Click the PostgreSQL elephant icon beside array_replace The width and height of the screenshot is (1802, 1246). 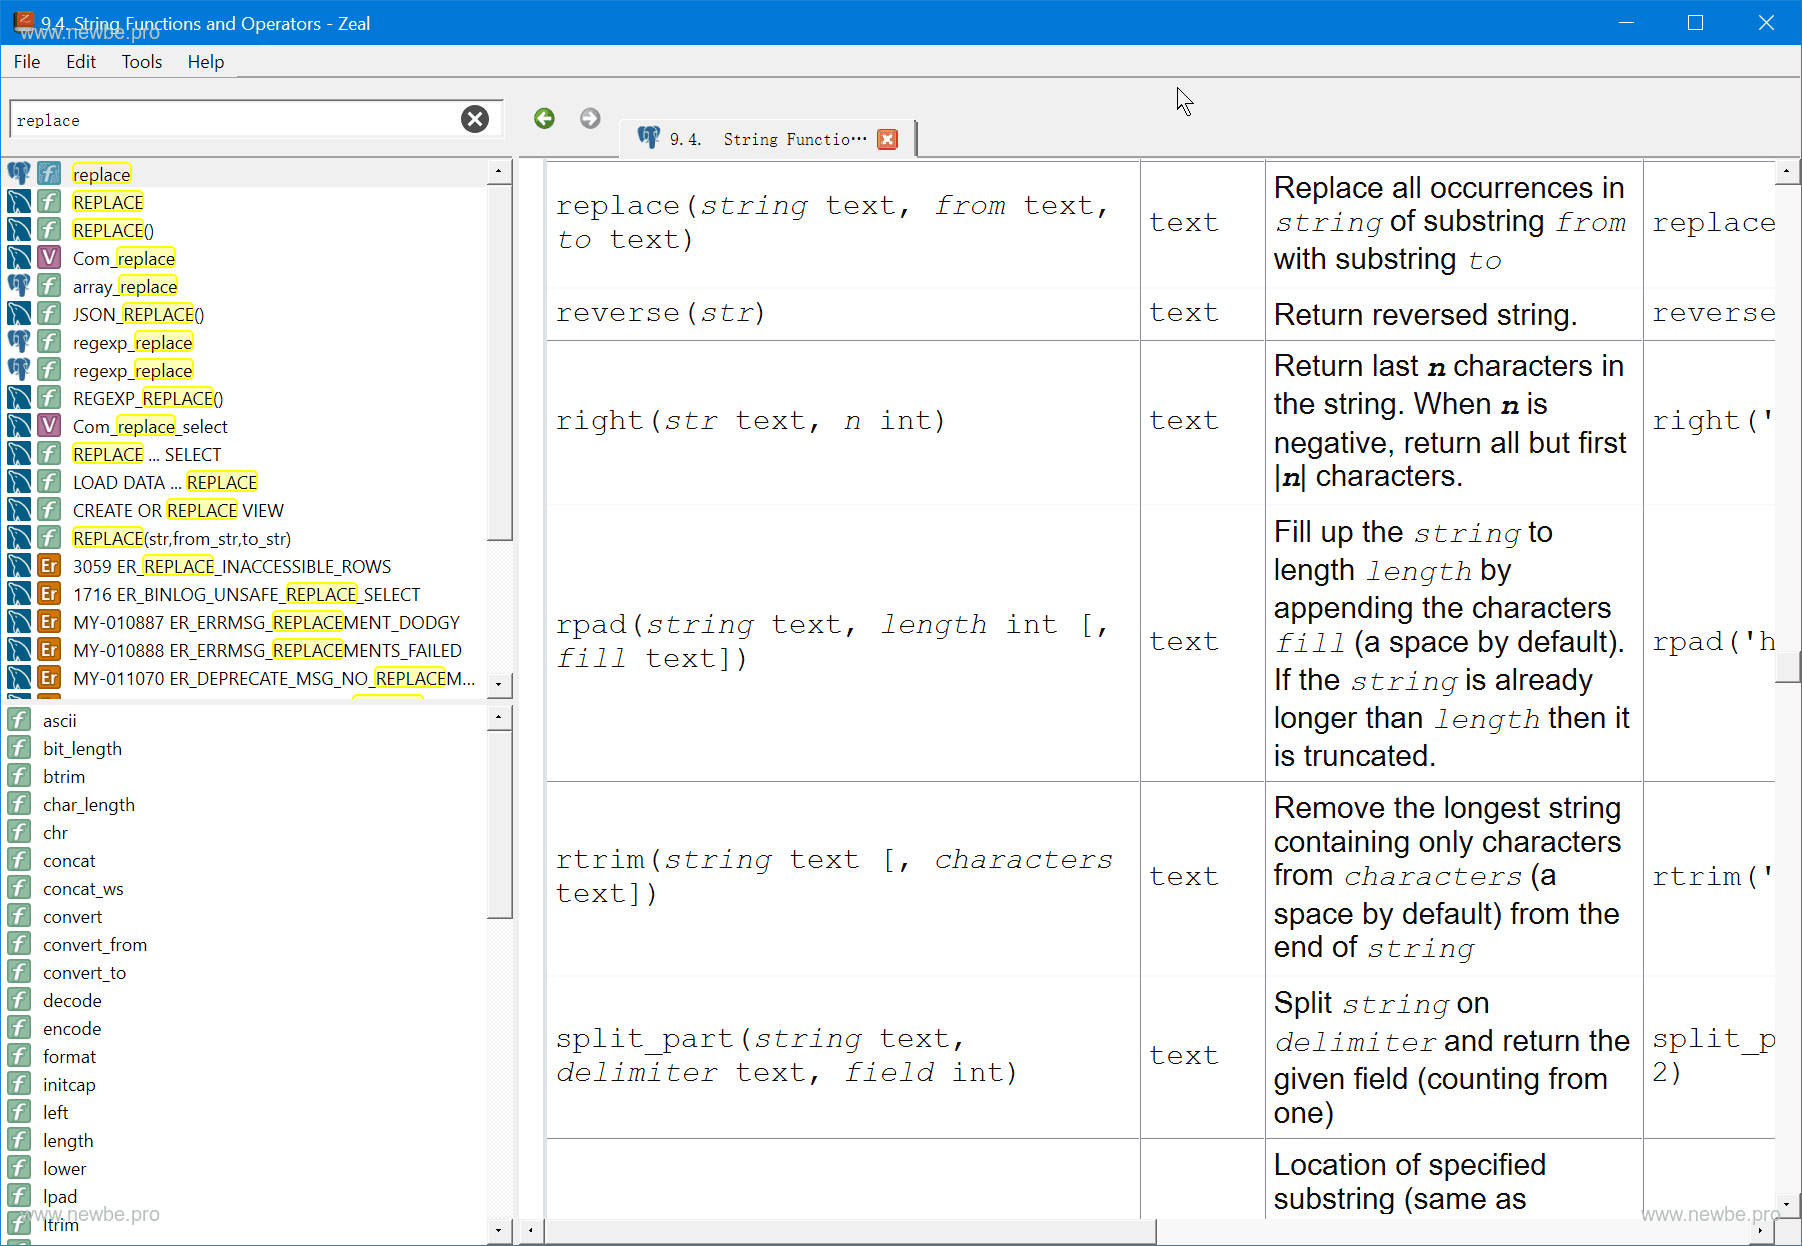click(19, 287)
